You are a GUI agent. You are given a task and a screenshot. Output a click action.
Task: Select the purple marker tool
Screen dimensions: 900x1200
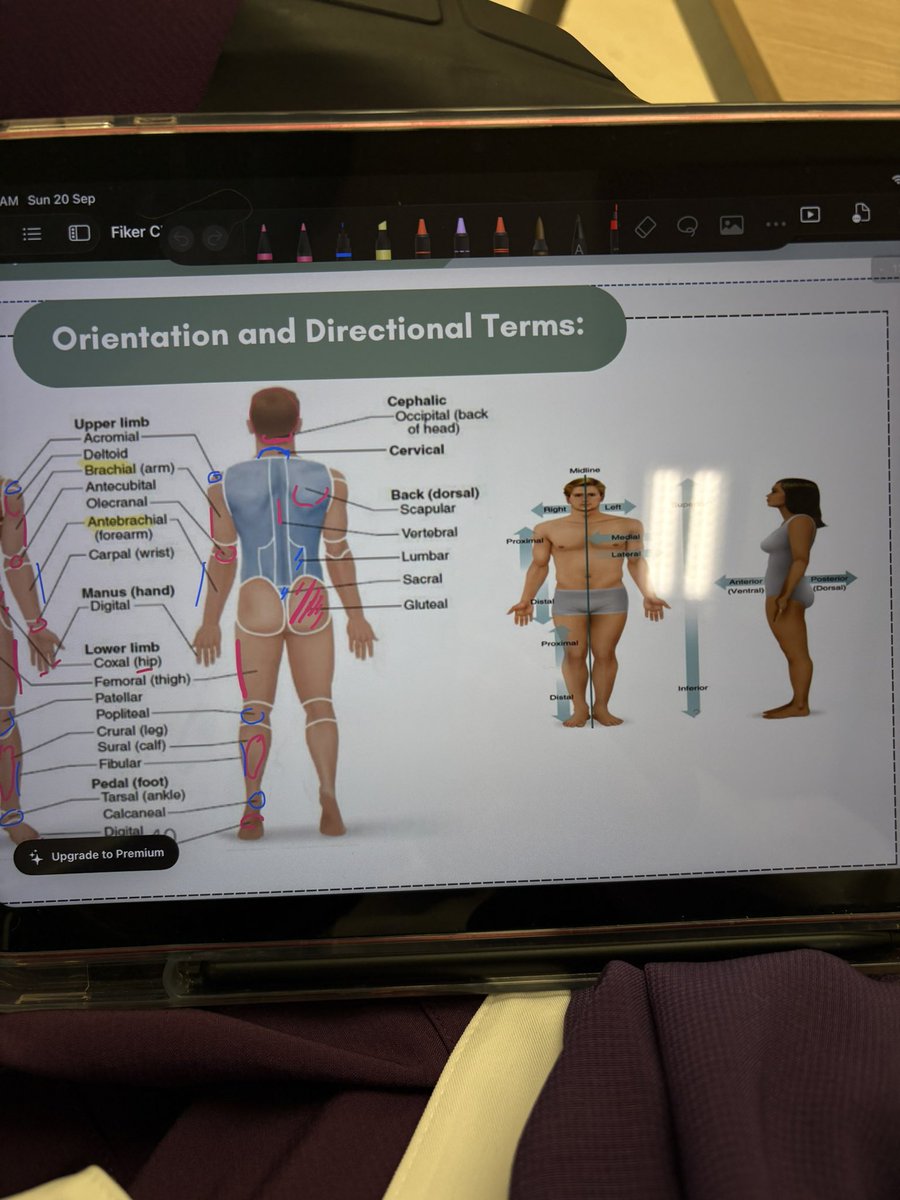pos(461,237)
